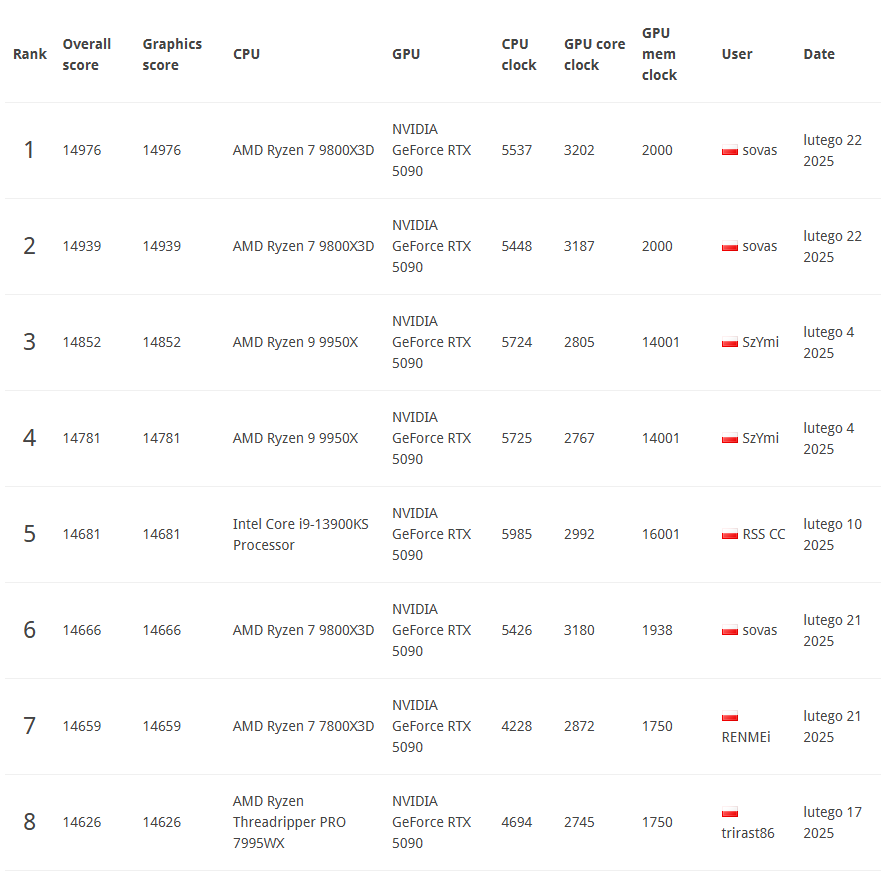Click AMD Ryzen 7 7800X3D CPU entry
The height and width of the screenshot is (876, 893).
point(303,727)
